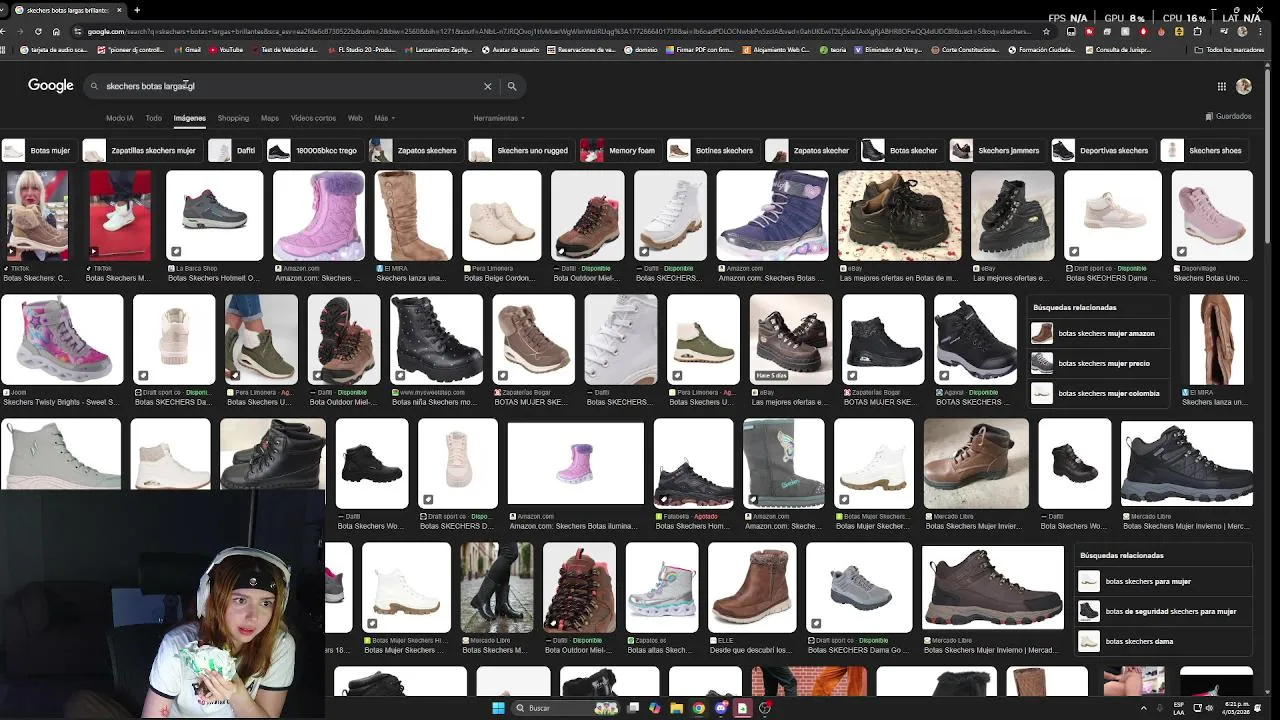Clear the search box with X

point(488,86)
